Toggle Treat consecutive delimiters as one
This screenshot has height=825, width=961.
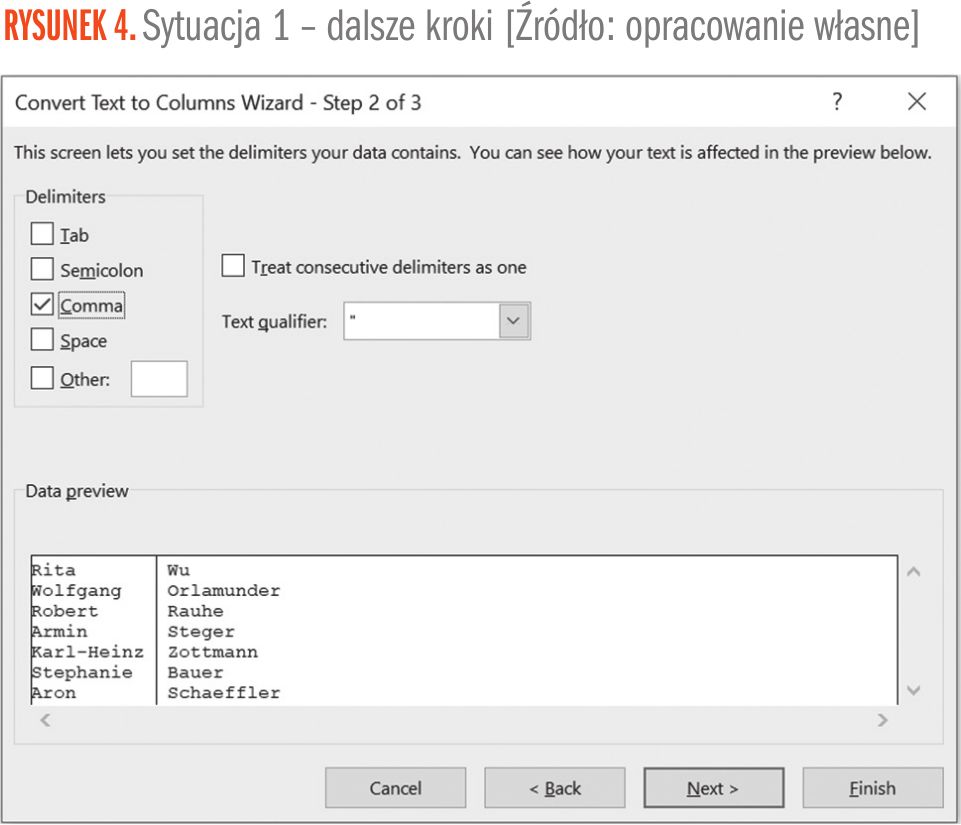(x=233, y=267)
